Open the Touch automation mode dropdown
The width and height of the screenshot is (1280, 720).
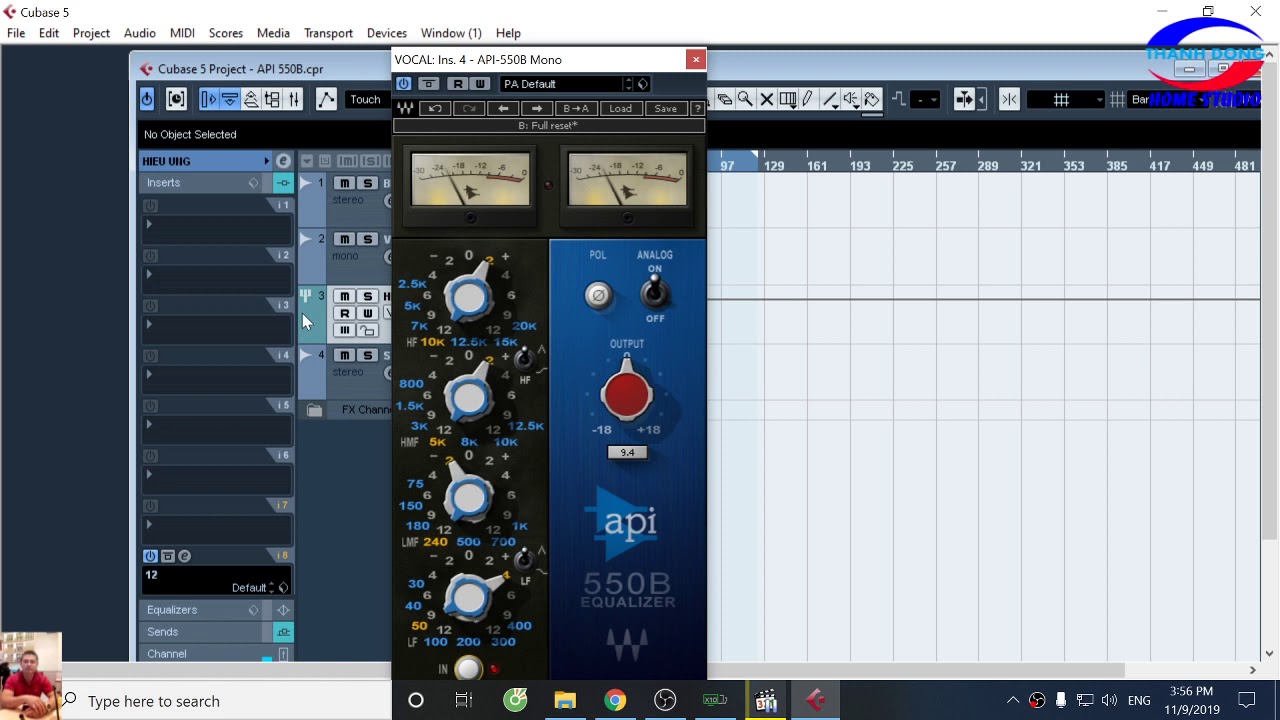[368, 99]
